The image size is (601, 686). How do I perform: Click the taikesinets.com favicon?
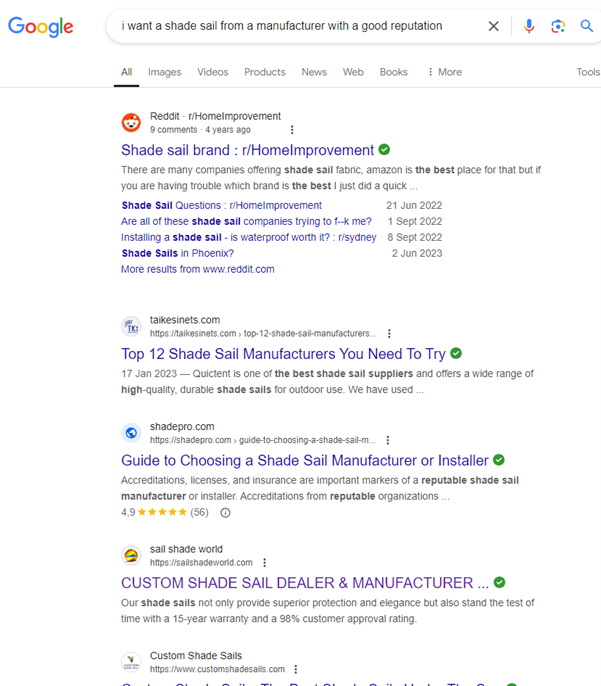[x=131, y=326]
